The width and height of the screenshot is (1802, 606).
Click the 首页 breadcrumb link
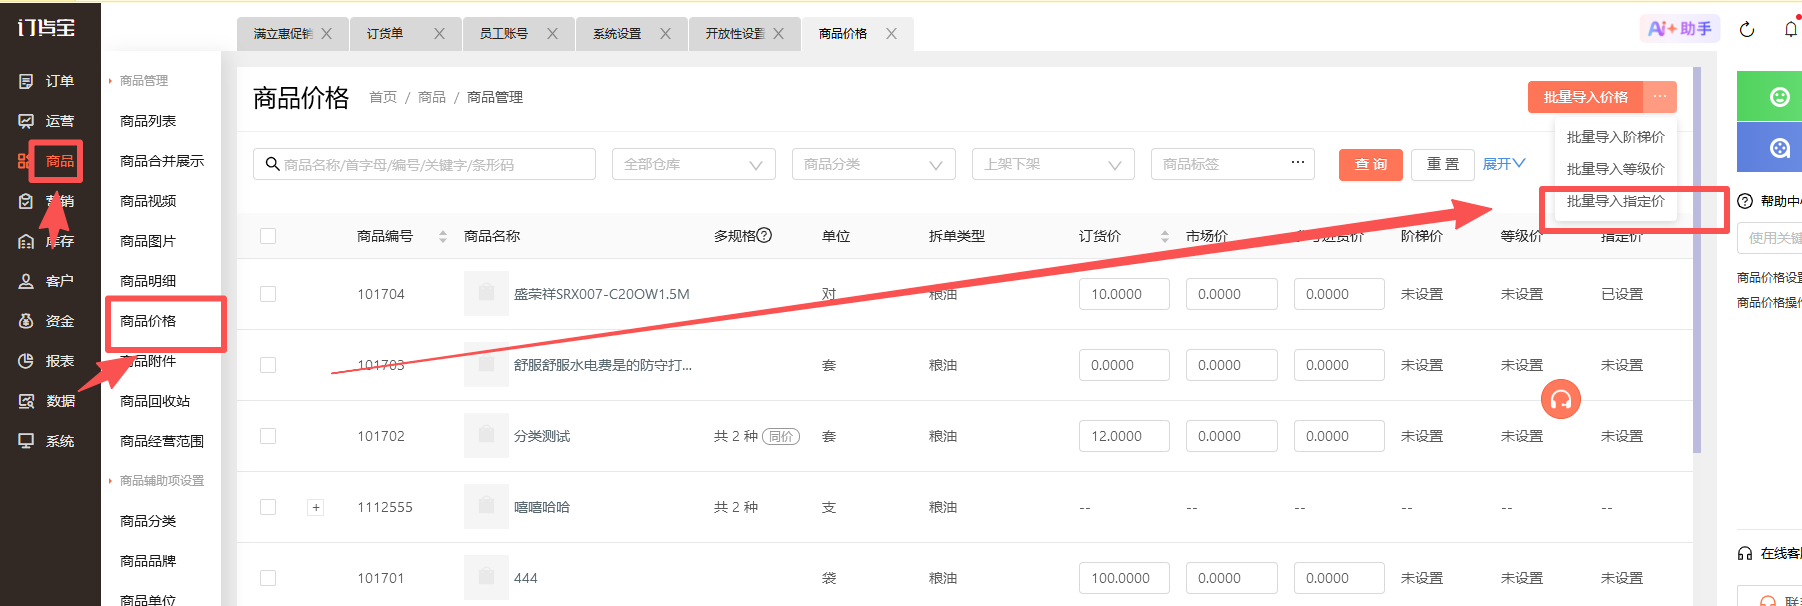pos(383,97)
